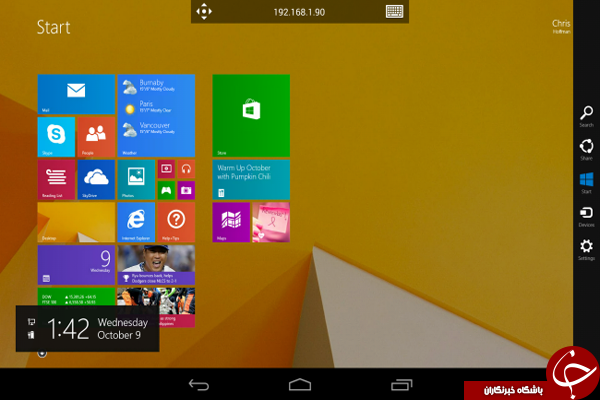Launch Internet Explorer tile
Screen dimensions: 600x400
click(136, 222)
